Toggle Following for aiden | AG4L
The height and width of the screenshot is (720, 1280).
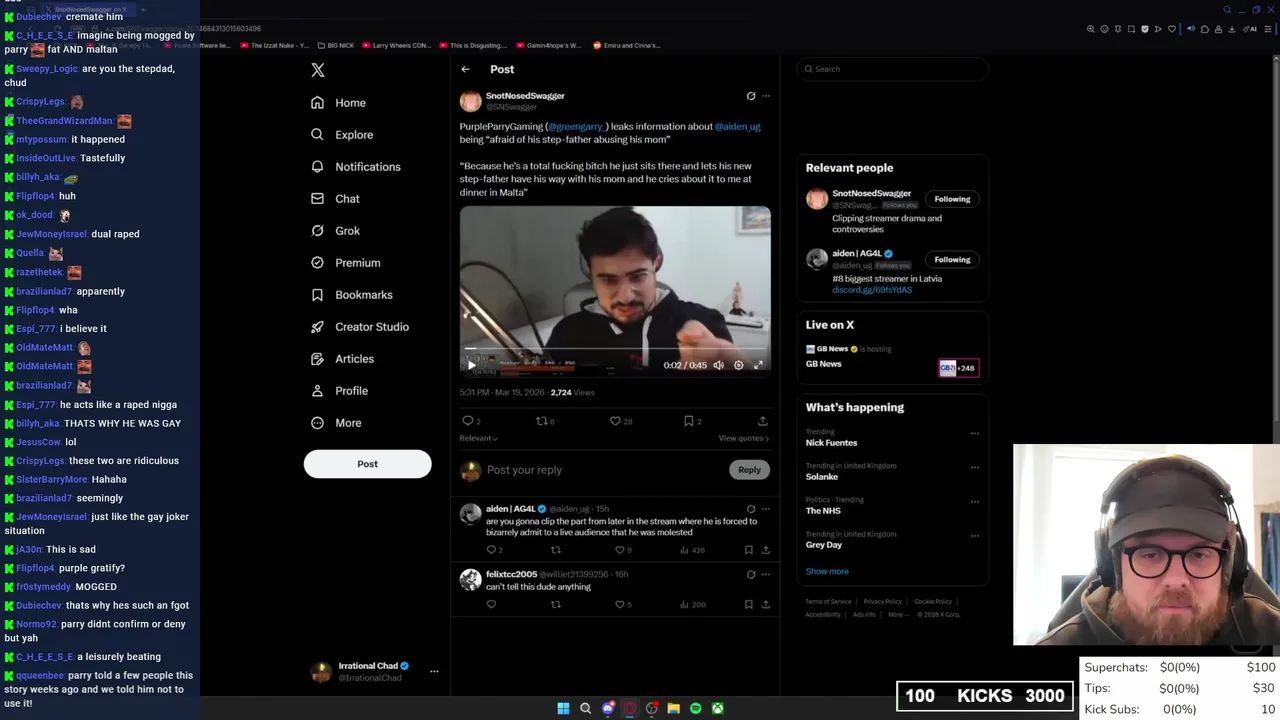pyautogui.click(x=952, y=260)
